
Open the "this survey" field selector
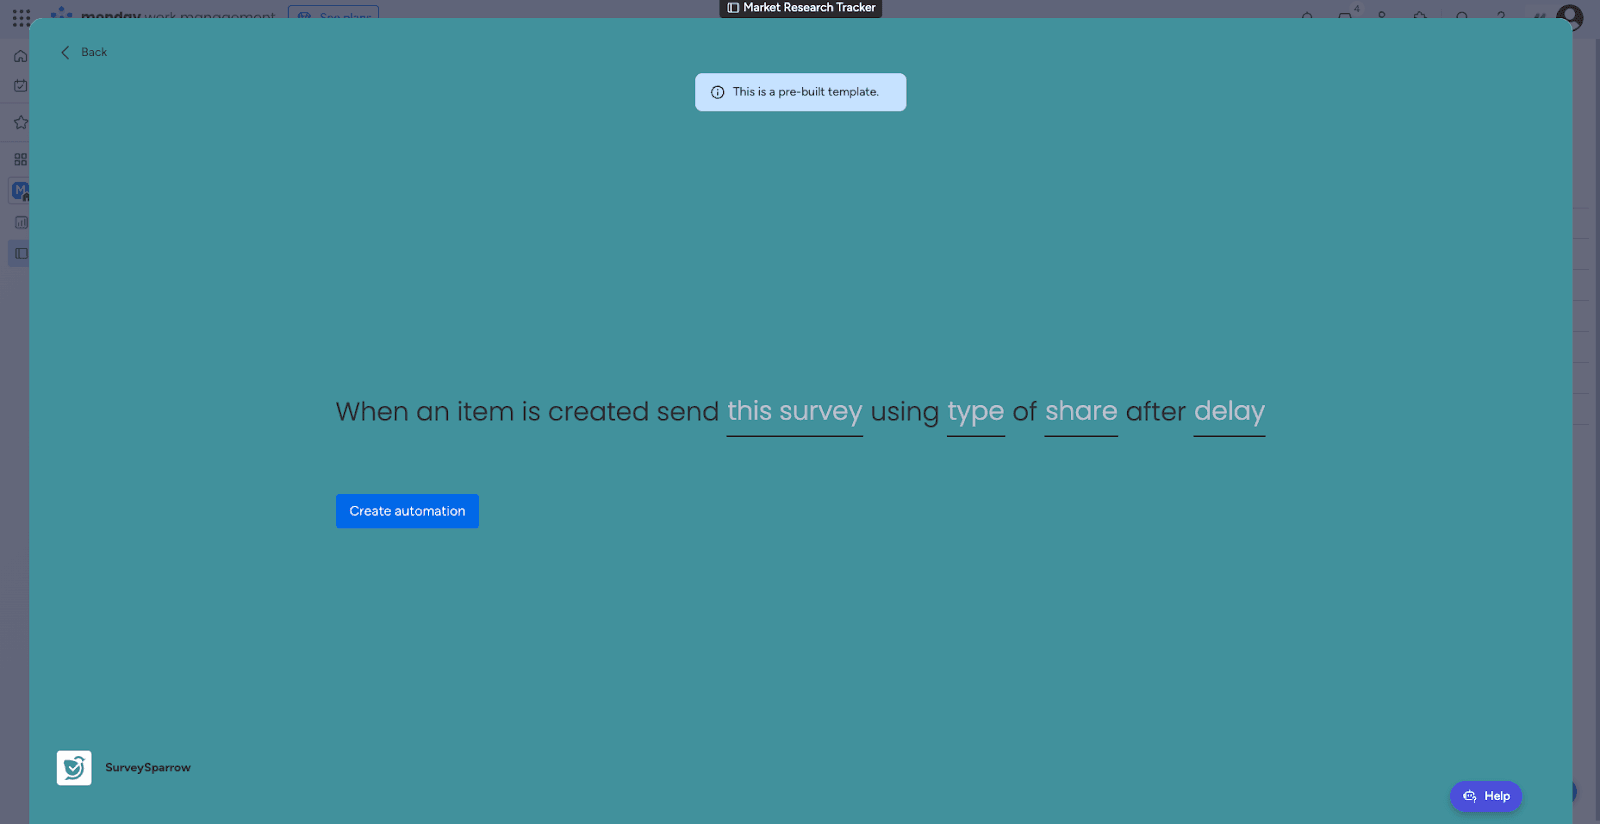pos(794,412)
